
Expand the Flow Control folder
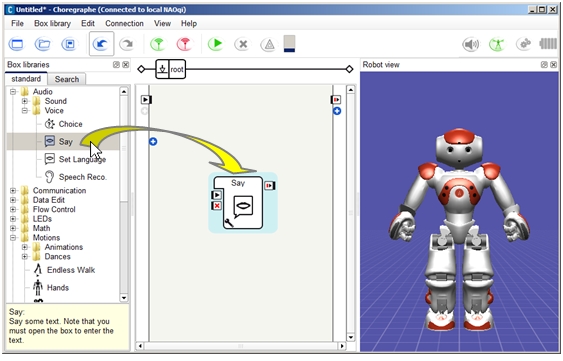[x=13, y=209]
